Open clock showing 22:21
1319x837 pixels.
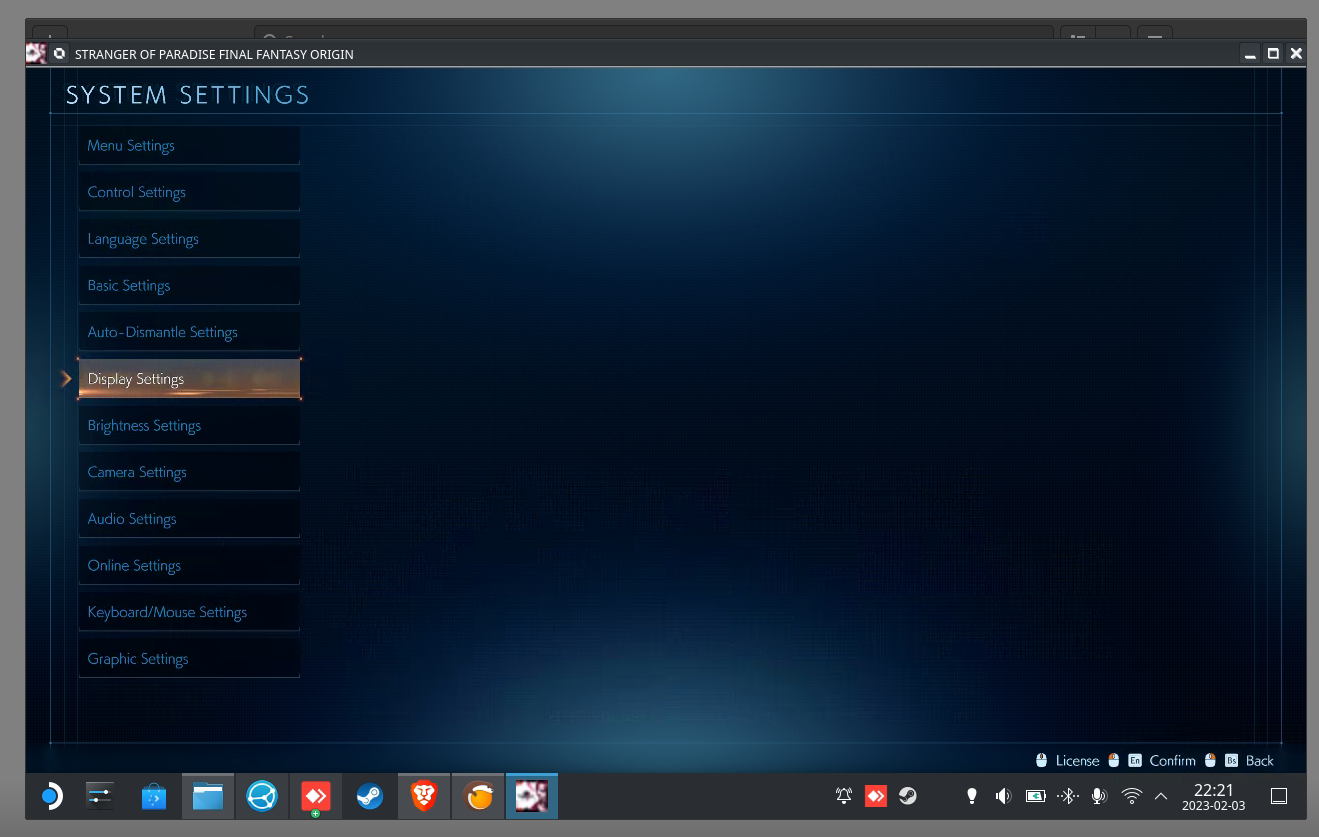tap(1213, 796)
